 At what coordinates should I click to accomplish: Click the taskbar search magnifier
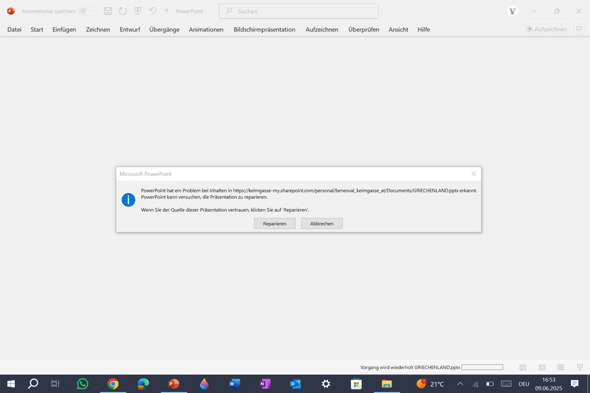coord(33,384)
